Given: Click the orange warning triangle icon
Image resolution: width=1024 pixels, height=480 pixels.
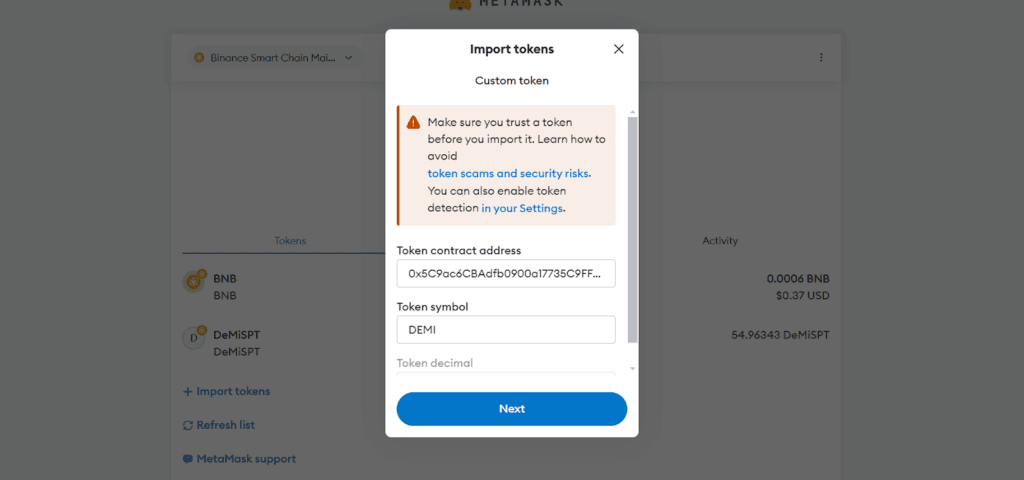Looking at the screenshot, I should (413, 123).
